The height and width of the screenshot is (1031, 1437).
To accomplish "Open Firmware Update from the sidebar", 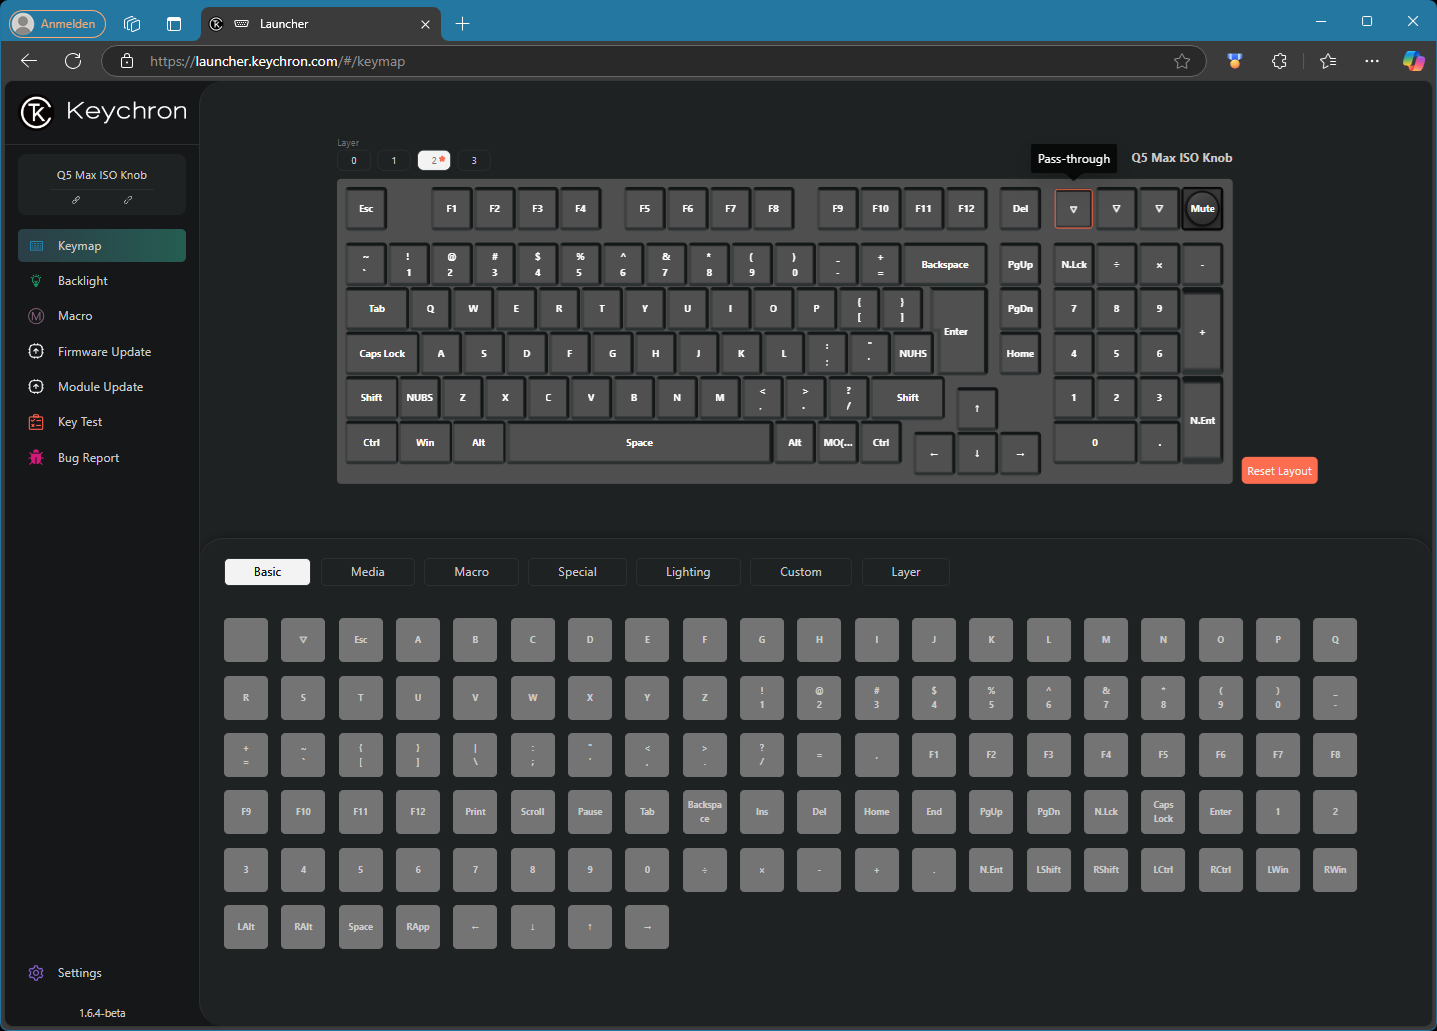I will (x=104, y=352).
